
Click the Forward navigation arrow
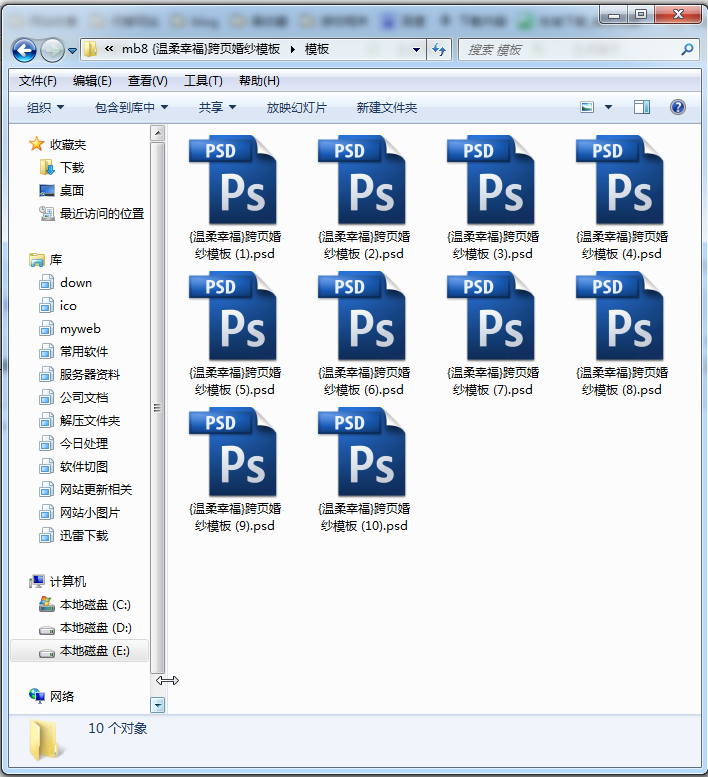(x=52, y=50)
